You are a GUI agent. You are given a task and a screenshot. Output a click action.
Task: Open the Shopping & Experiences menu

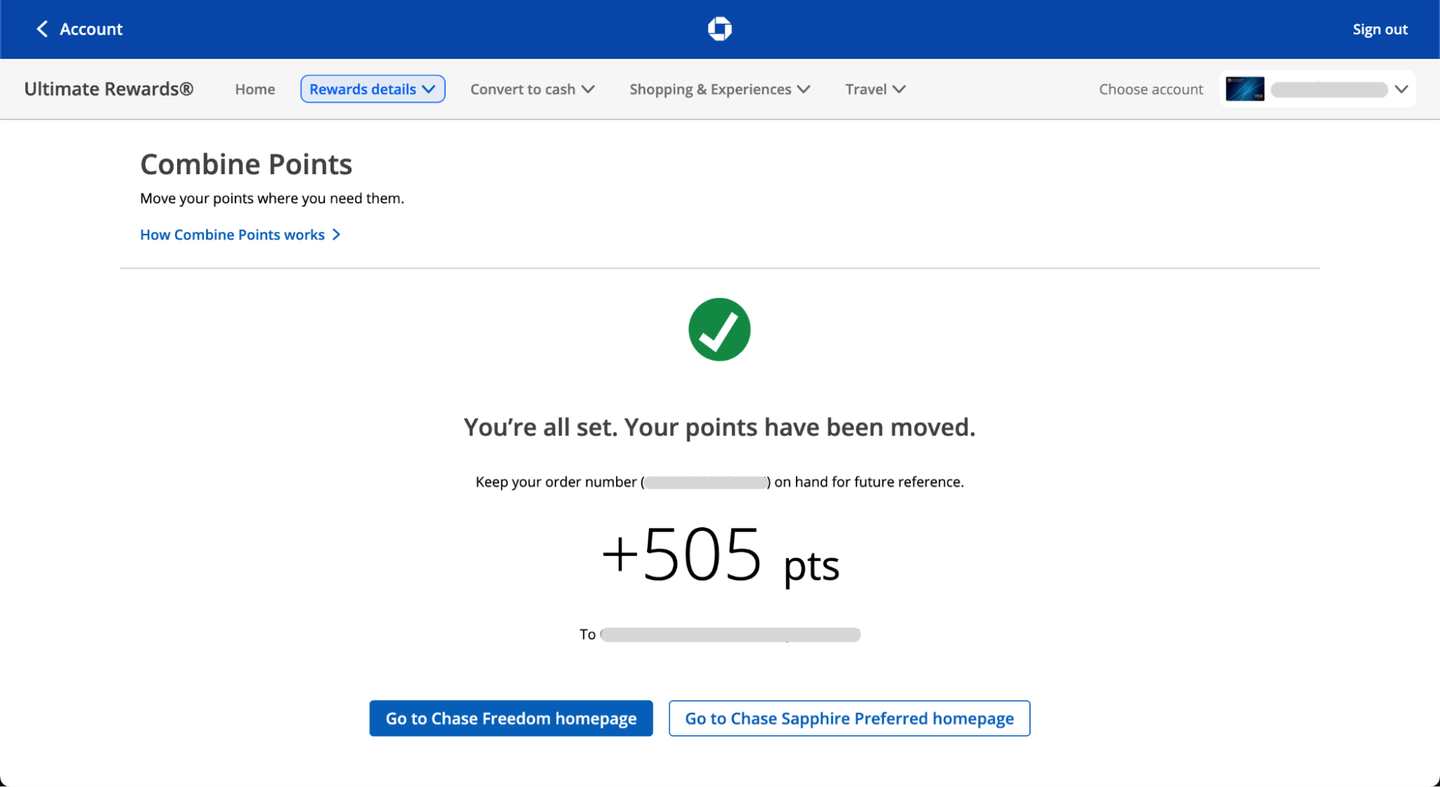pos(710,89)
